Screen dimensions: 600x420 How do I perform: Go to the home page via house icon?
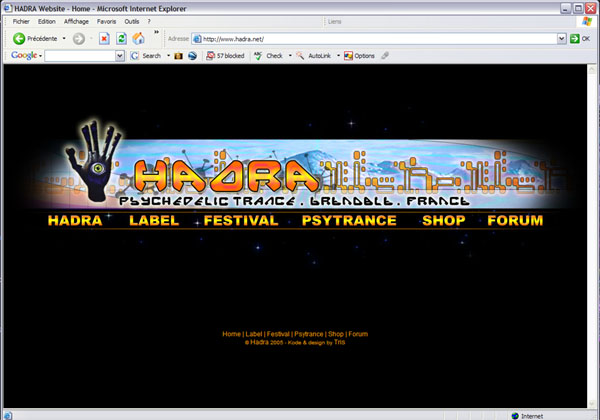(x=139, y=38)
